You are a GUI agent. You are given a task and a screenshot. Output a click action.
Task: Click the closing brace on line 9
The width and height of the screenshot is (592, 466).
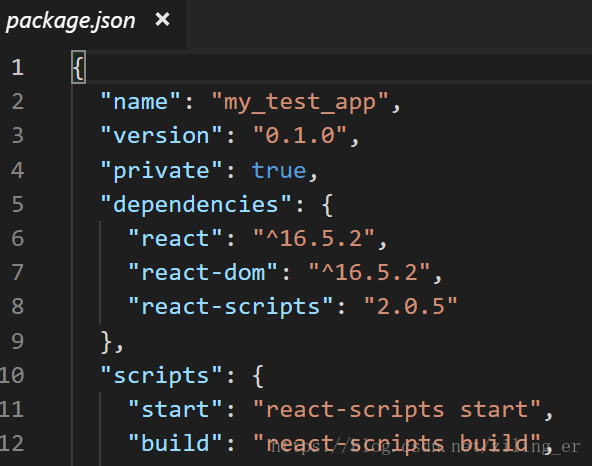tap(106, 342)
